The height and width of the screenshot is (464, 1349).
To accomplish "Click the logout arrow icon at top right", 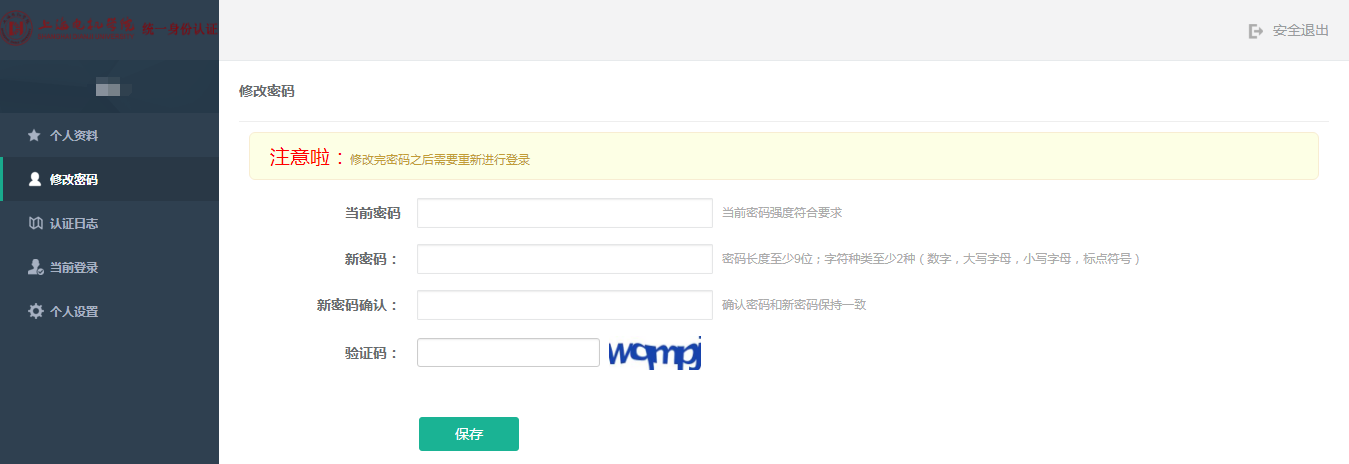I will [1256, 31].
